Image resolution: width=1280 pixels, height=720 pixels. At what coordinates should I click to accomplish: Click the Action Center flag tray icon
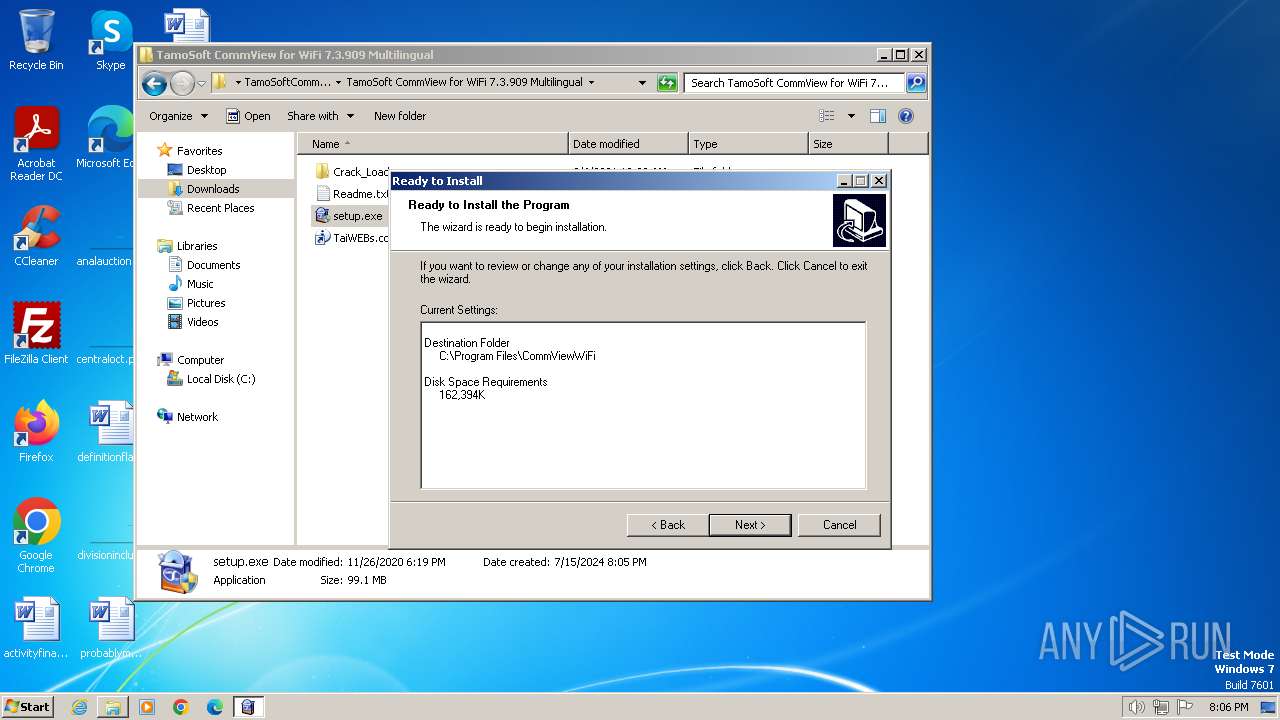tap(1185, 707)
